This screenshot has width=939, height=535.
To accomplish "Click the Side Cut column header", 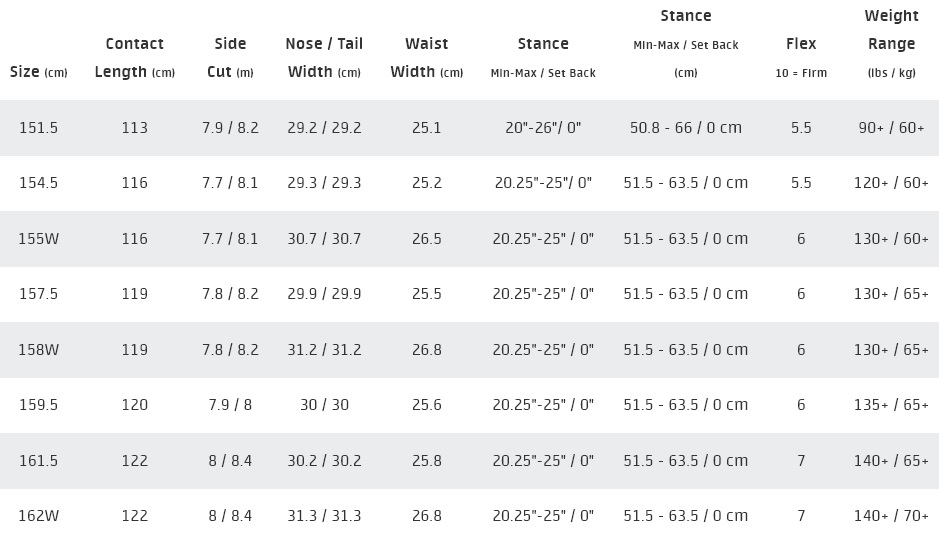I will 230,58.
